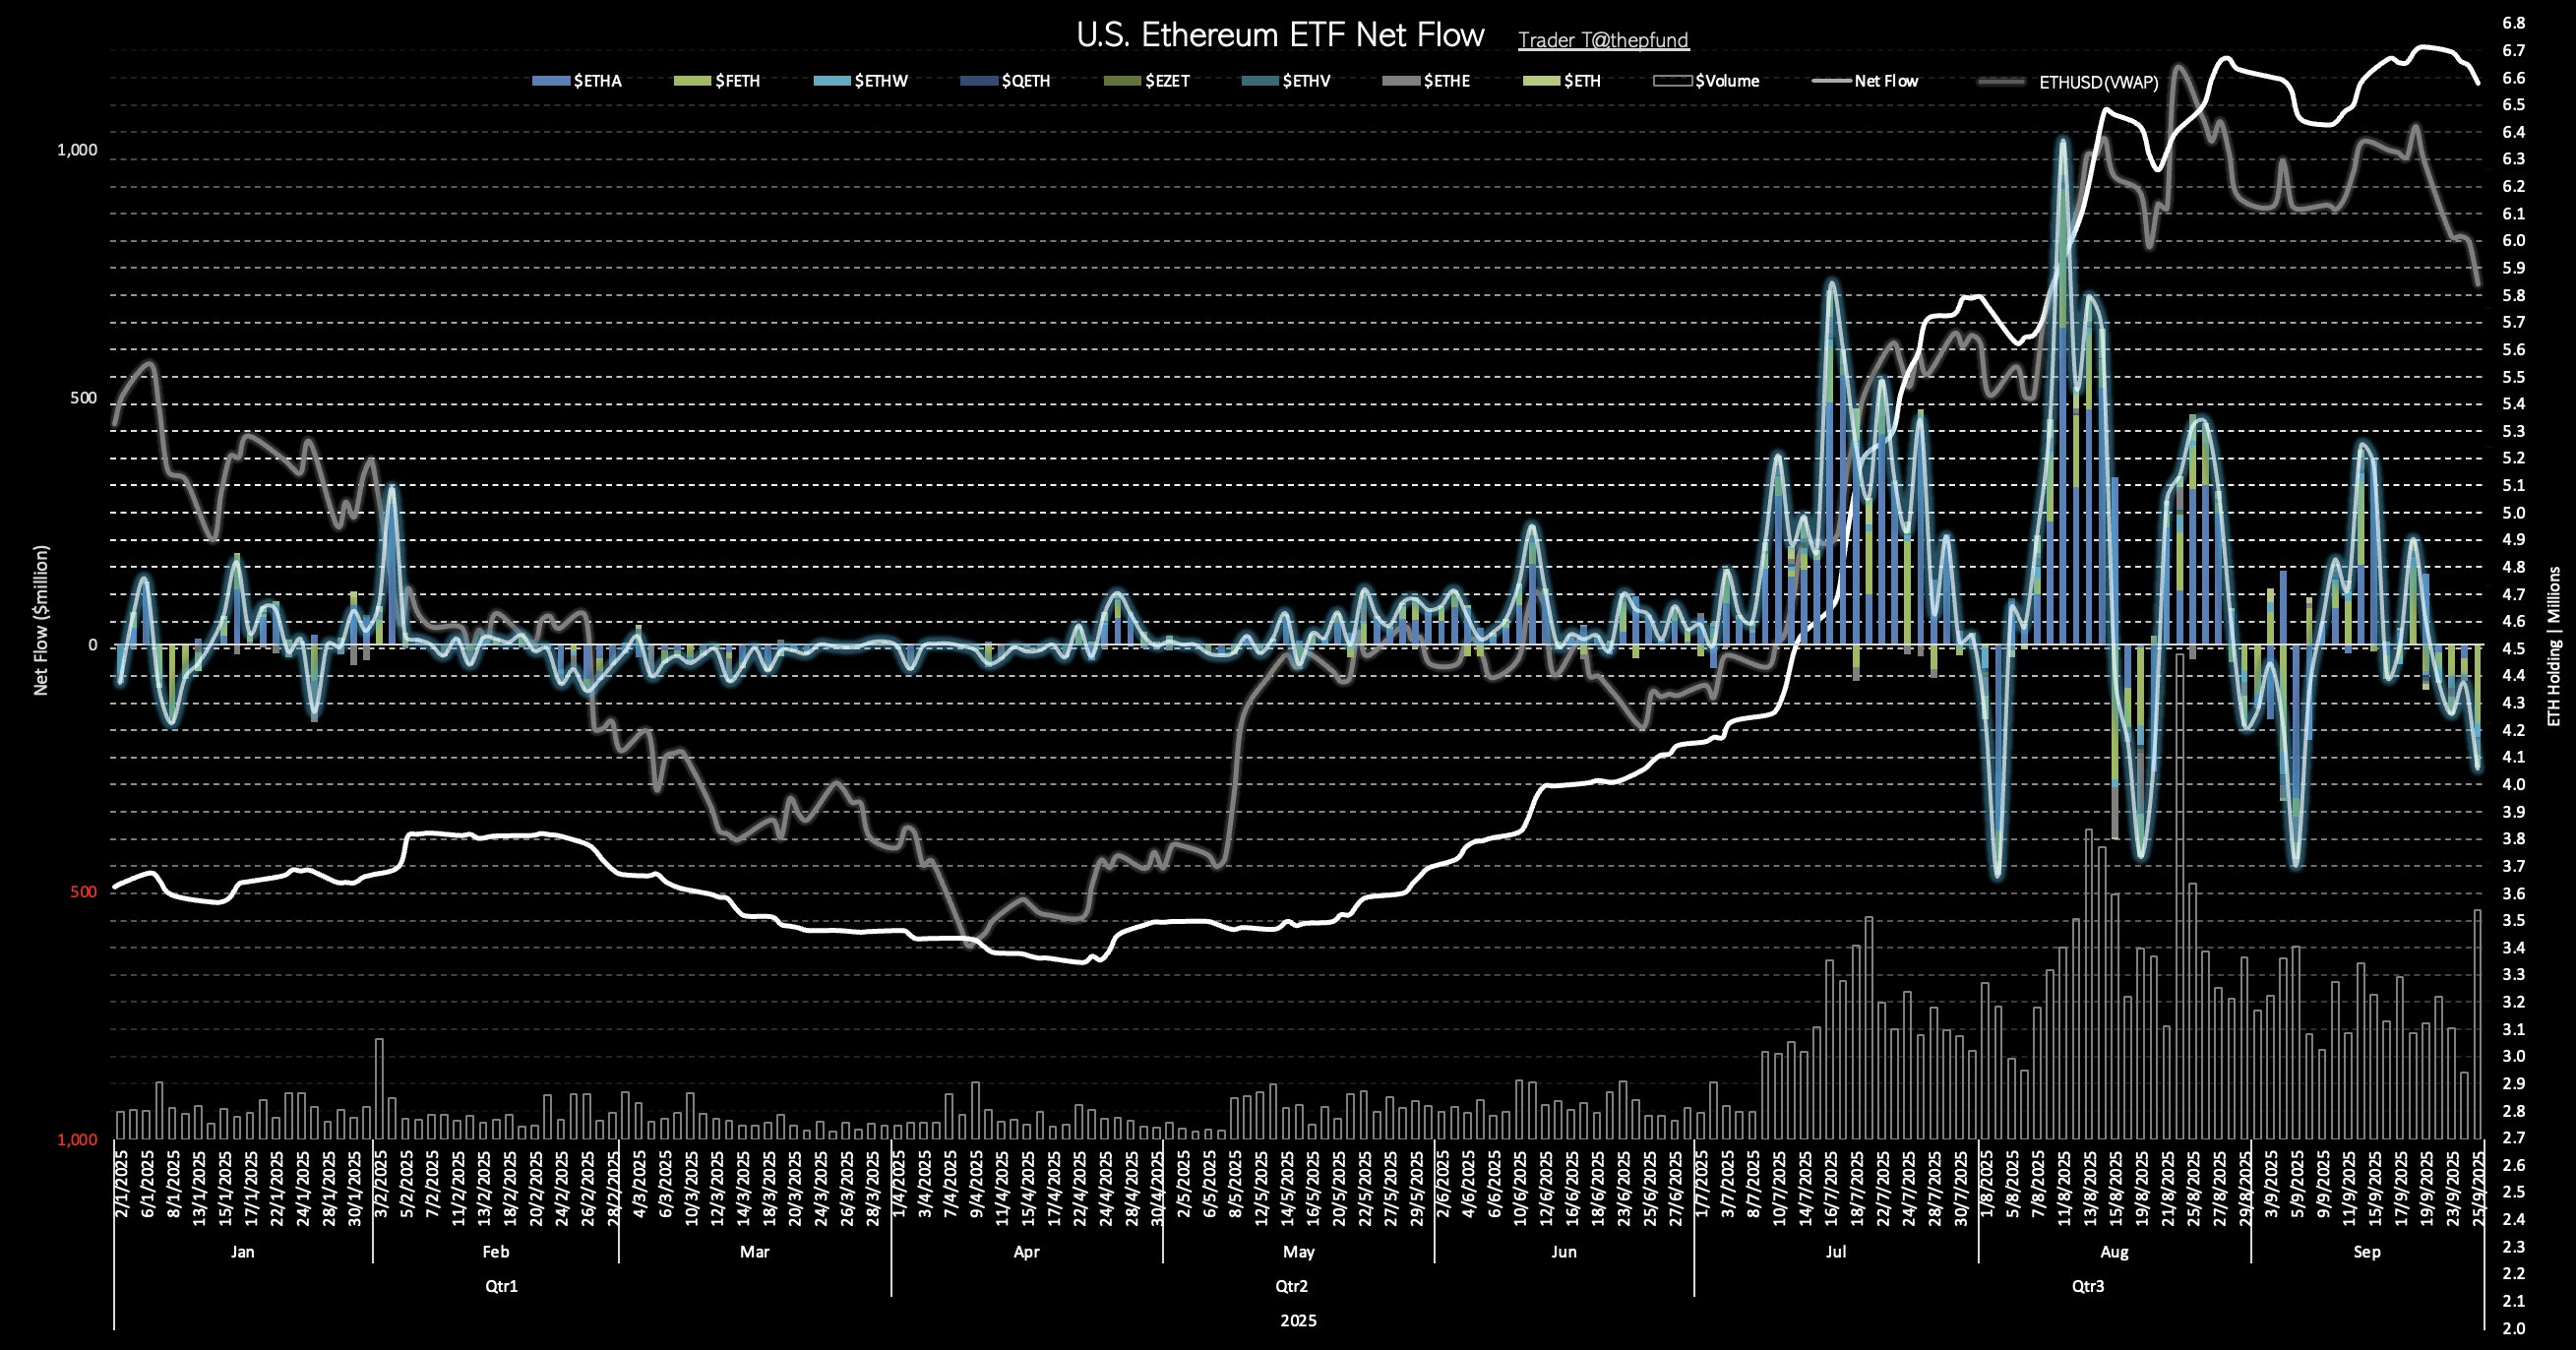Click the $FETH legend entry
The image size is (2576, 1350).
click(x=737, y=81)
